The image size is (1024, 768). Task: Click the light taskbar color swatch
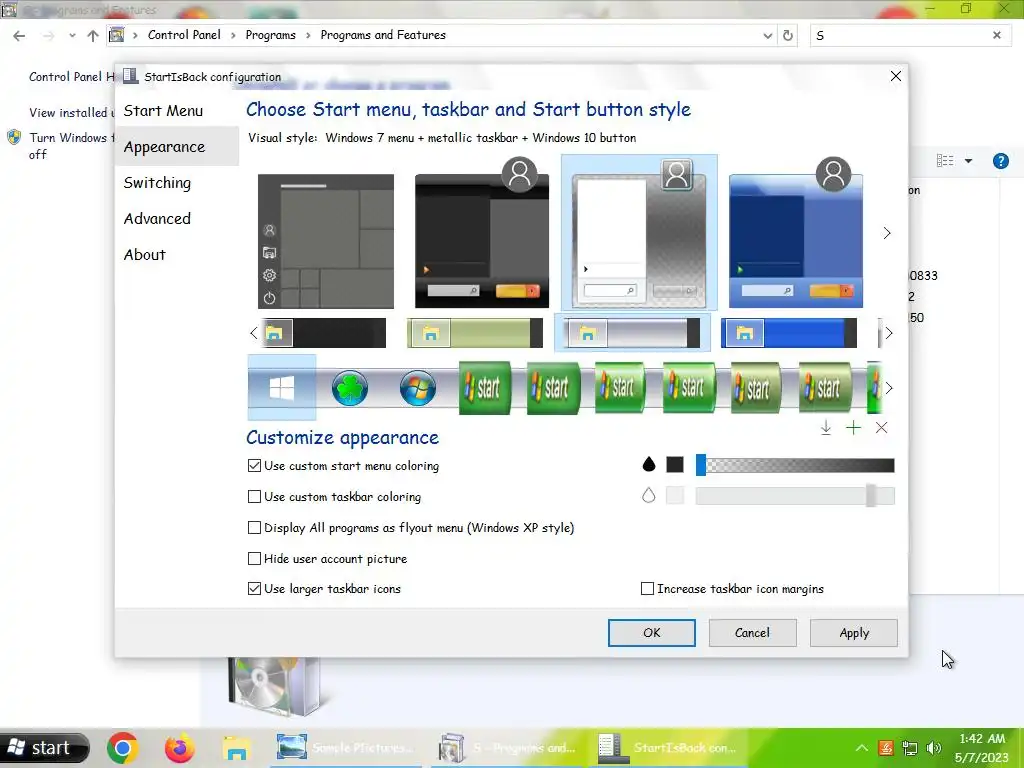pyautogui.click(x=675, y=496)
